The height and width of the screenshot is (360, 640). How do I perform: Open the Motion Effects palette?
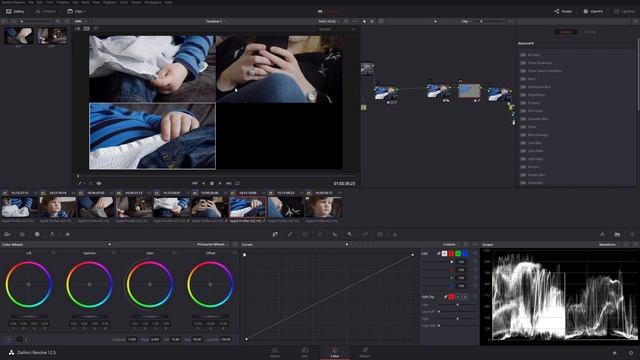coord(67,234)
